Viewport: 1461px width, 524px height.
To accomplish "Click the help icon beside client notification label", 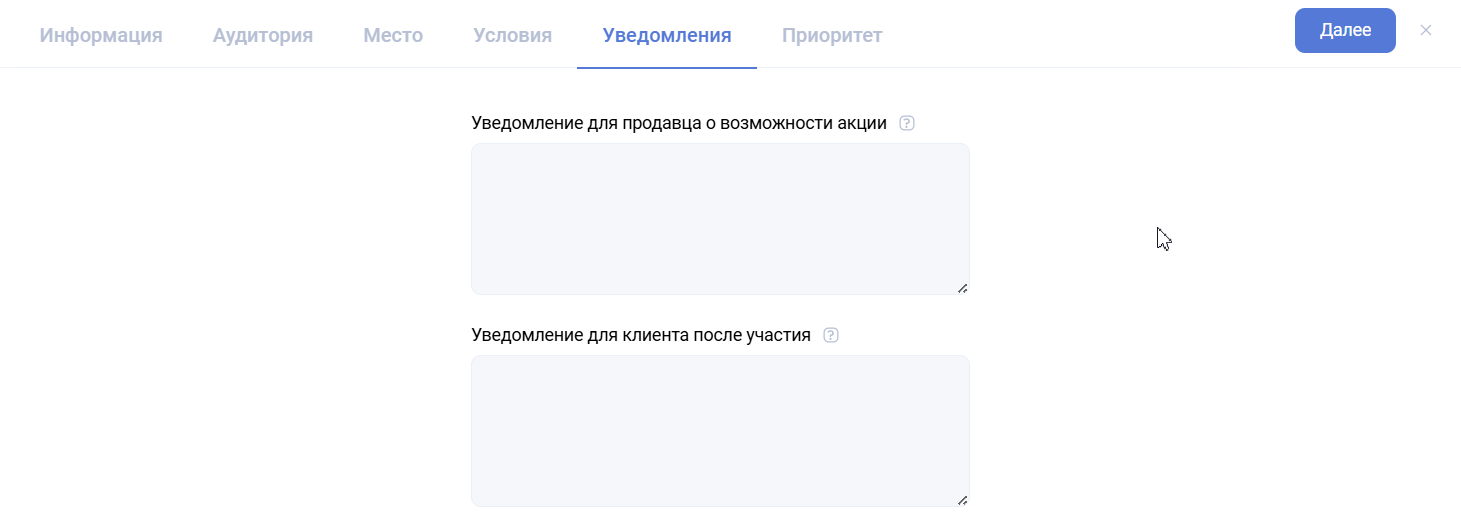I will (830, 336).
